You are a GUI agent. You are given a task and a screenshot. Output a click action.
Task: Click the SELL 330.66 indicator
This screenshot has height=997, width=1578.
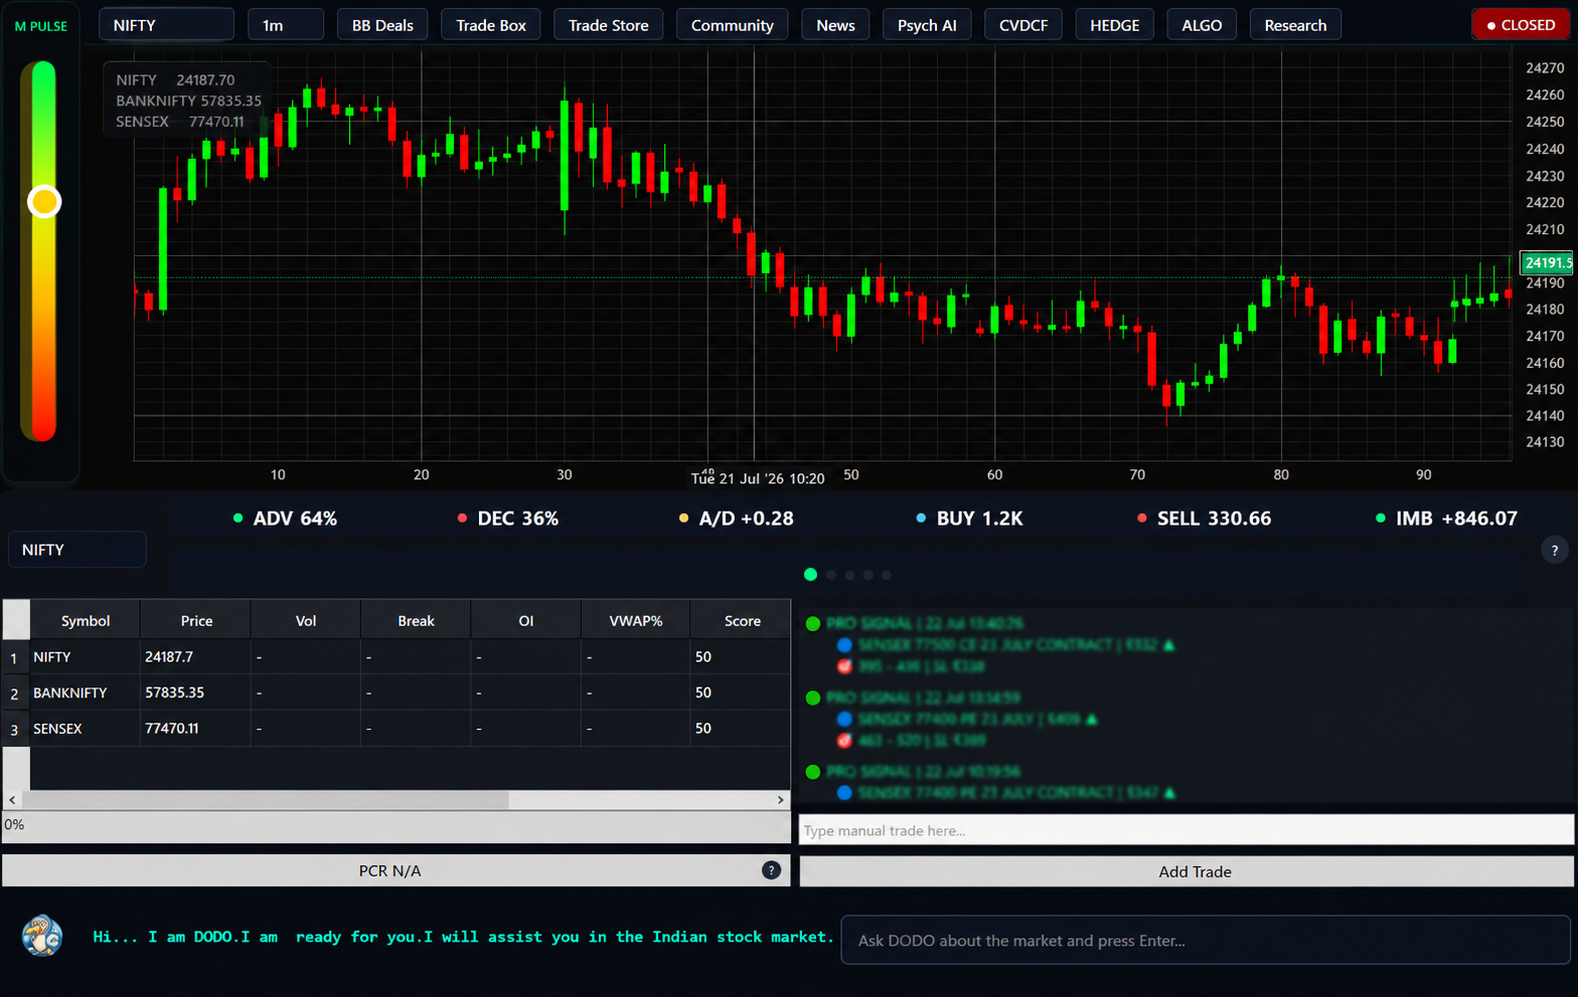click(x=1204, y=518)
